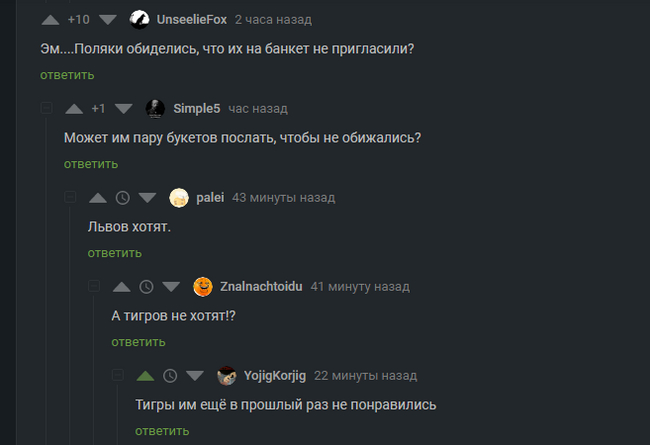
Task: Click the clock icon on palei's comment
Action: point(122,198)
